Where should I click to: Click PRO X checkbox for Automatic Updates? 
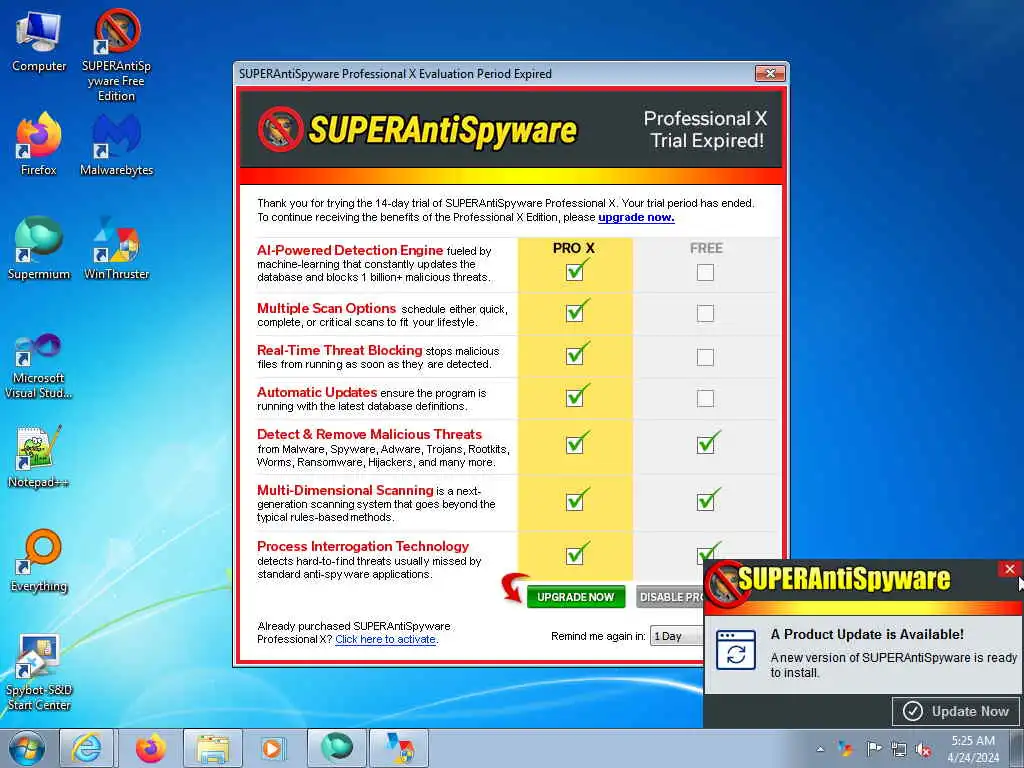pos(575,396)
